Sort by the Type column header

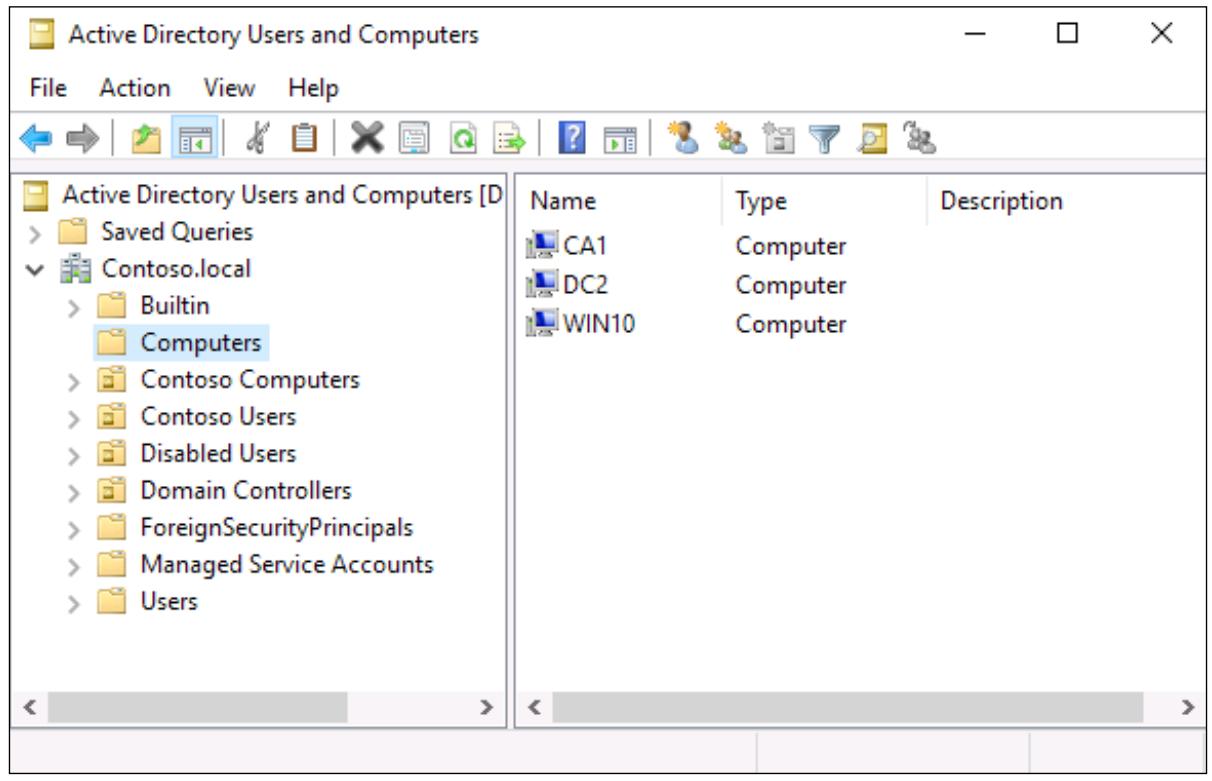click(x=824, y=201)
